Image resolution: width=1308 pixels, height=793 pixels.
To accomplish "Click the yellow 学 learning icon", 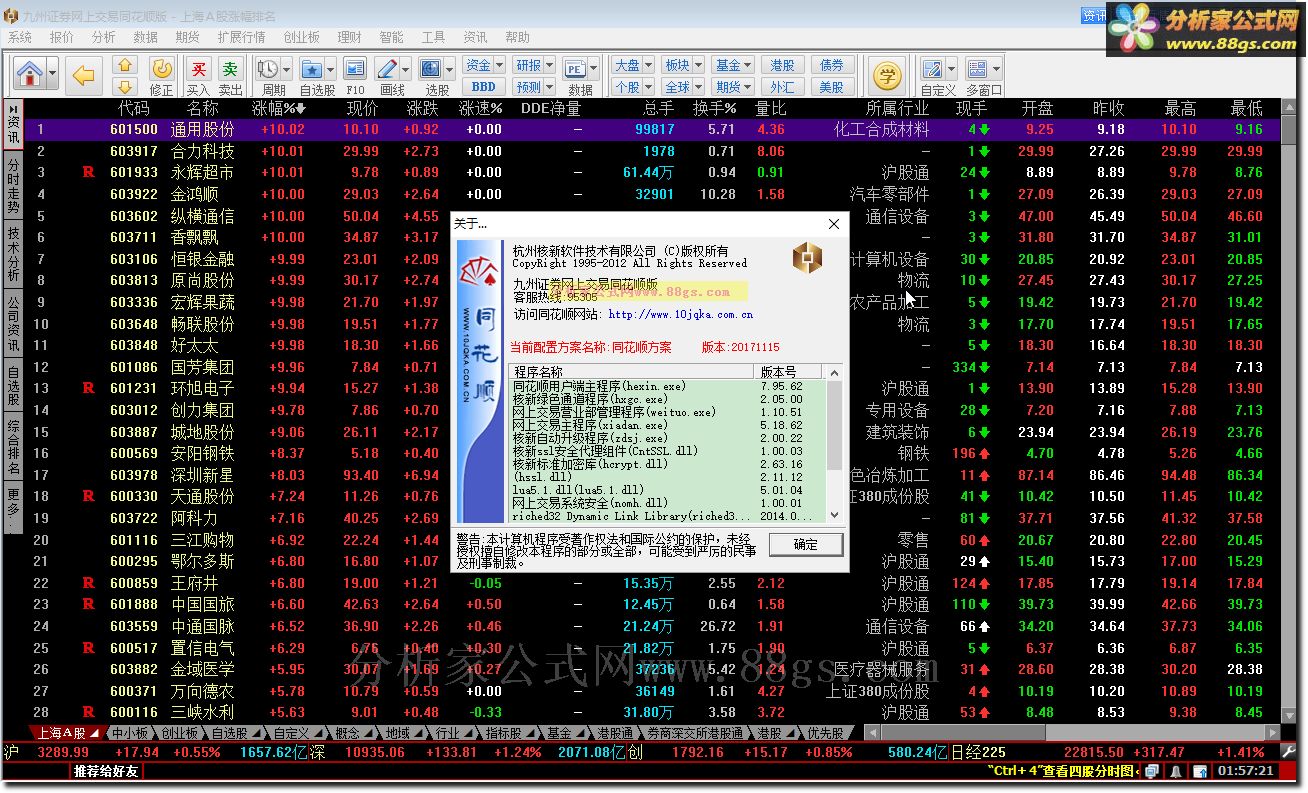I will [886, 75].
